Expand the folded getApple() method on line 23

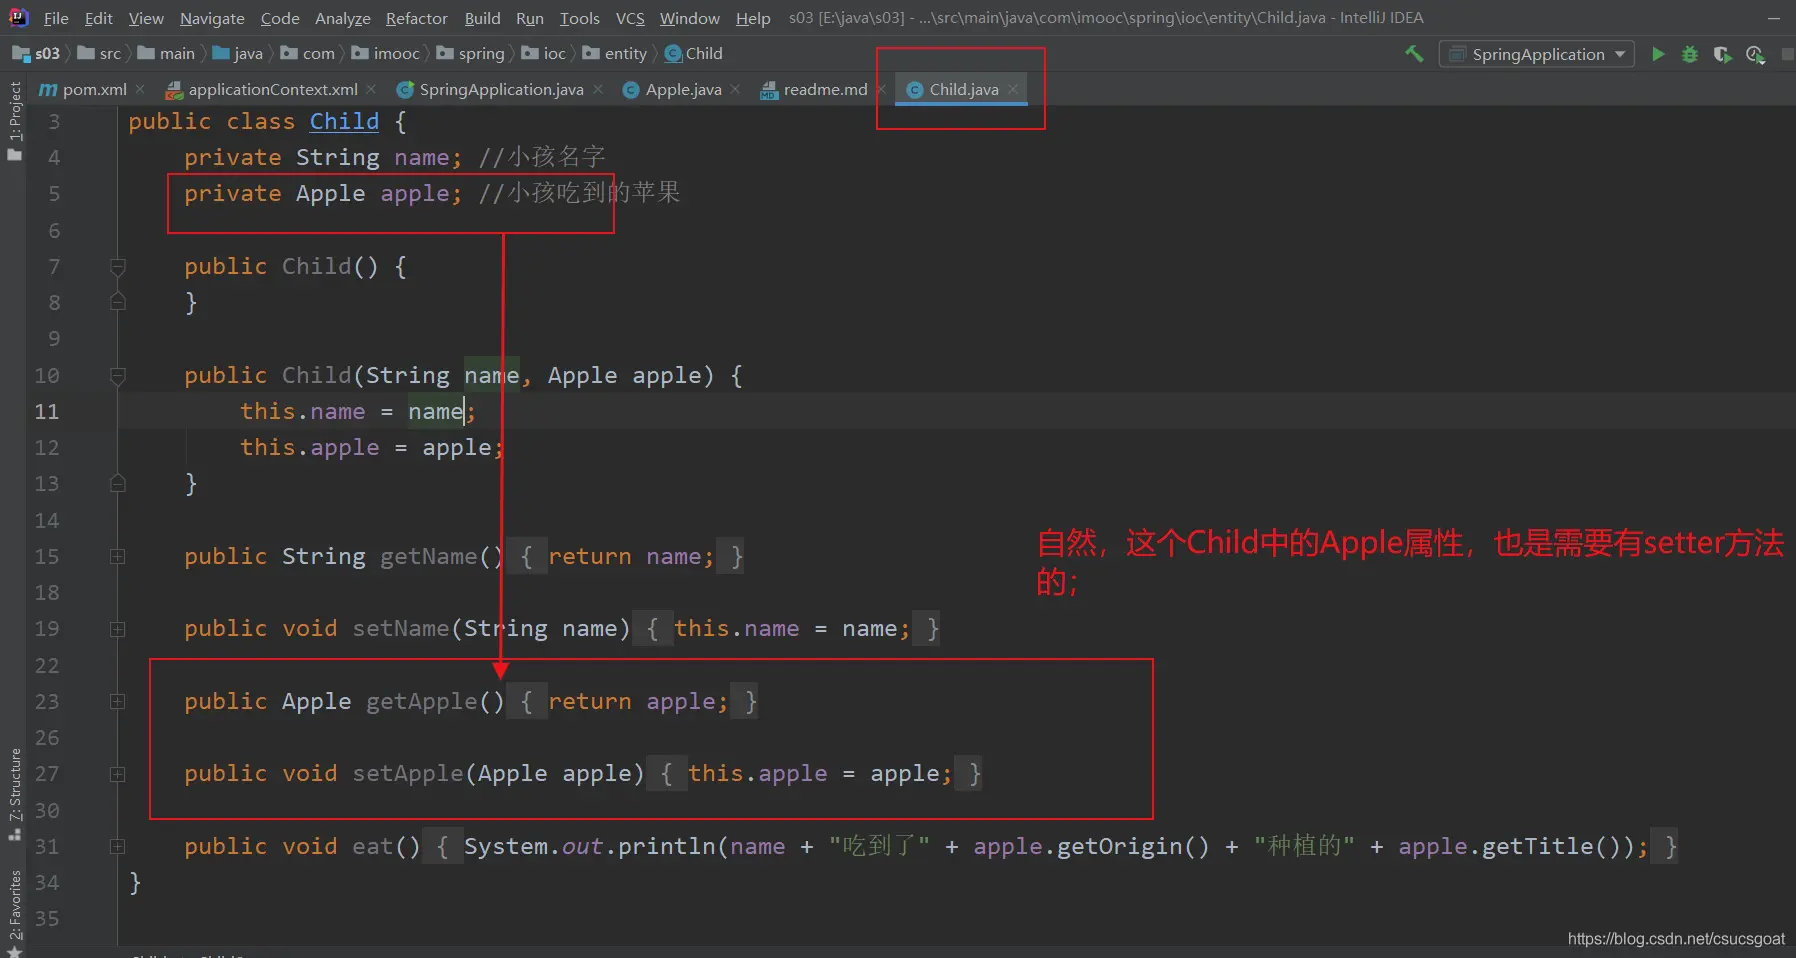click(x=117, y=702)
